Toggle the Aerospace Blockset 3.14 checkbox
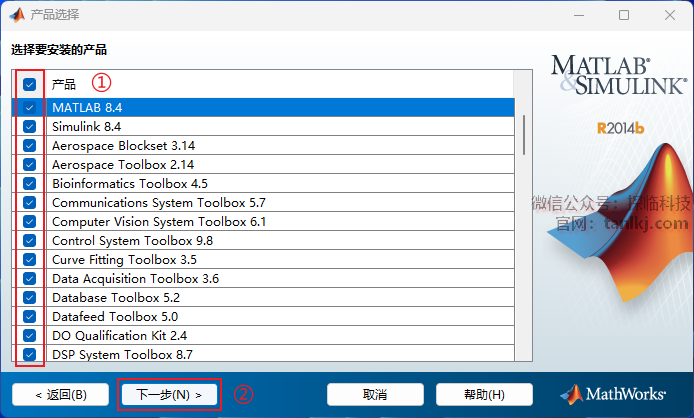 (29, 146)
